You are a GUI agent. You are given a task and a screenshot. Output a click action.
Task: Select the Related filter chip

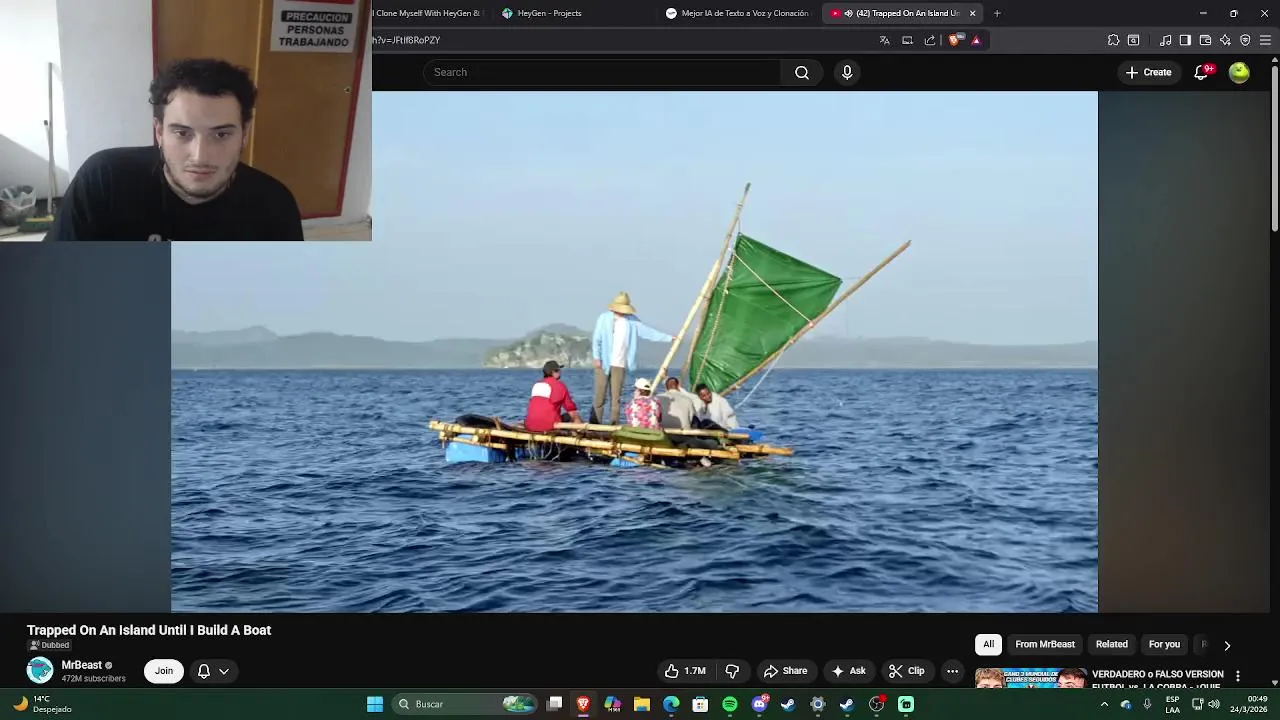(1111, 644)
